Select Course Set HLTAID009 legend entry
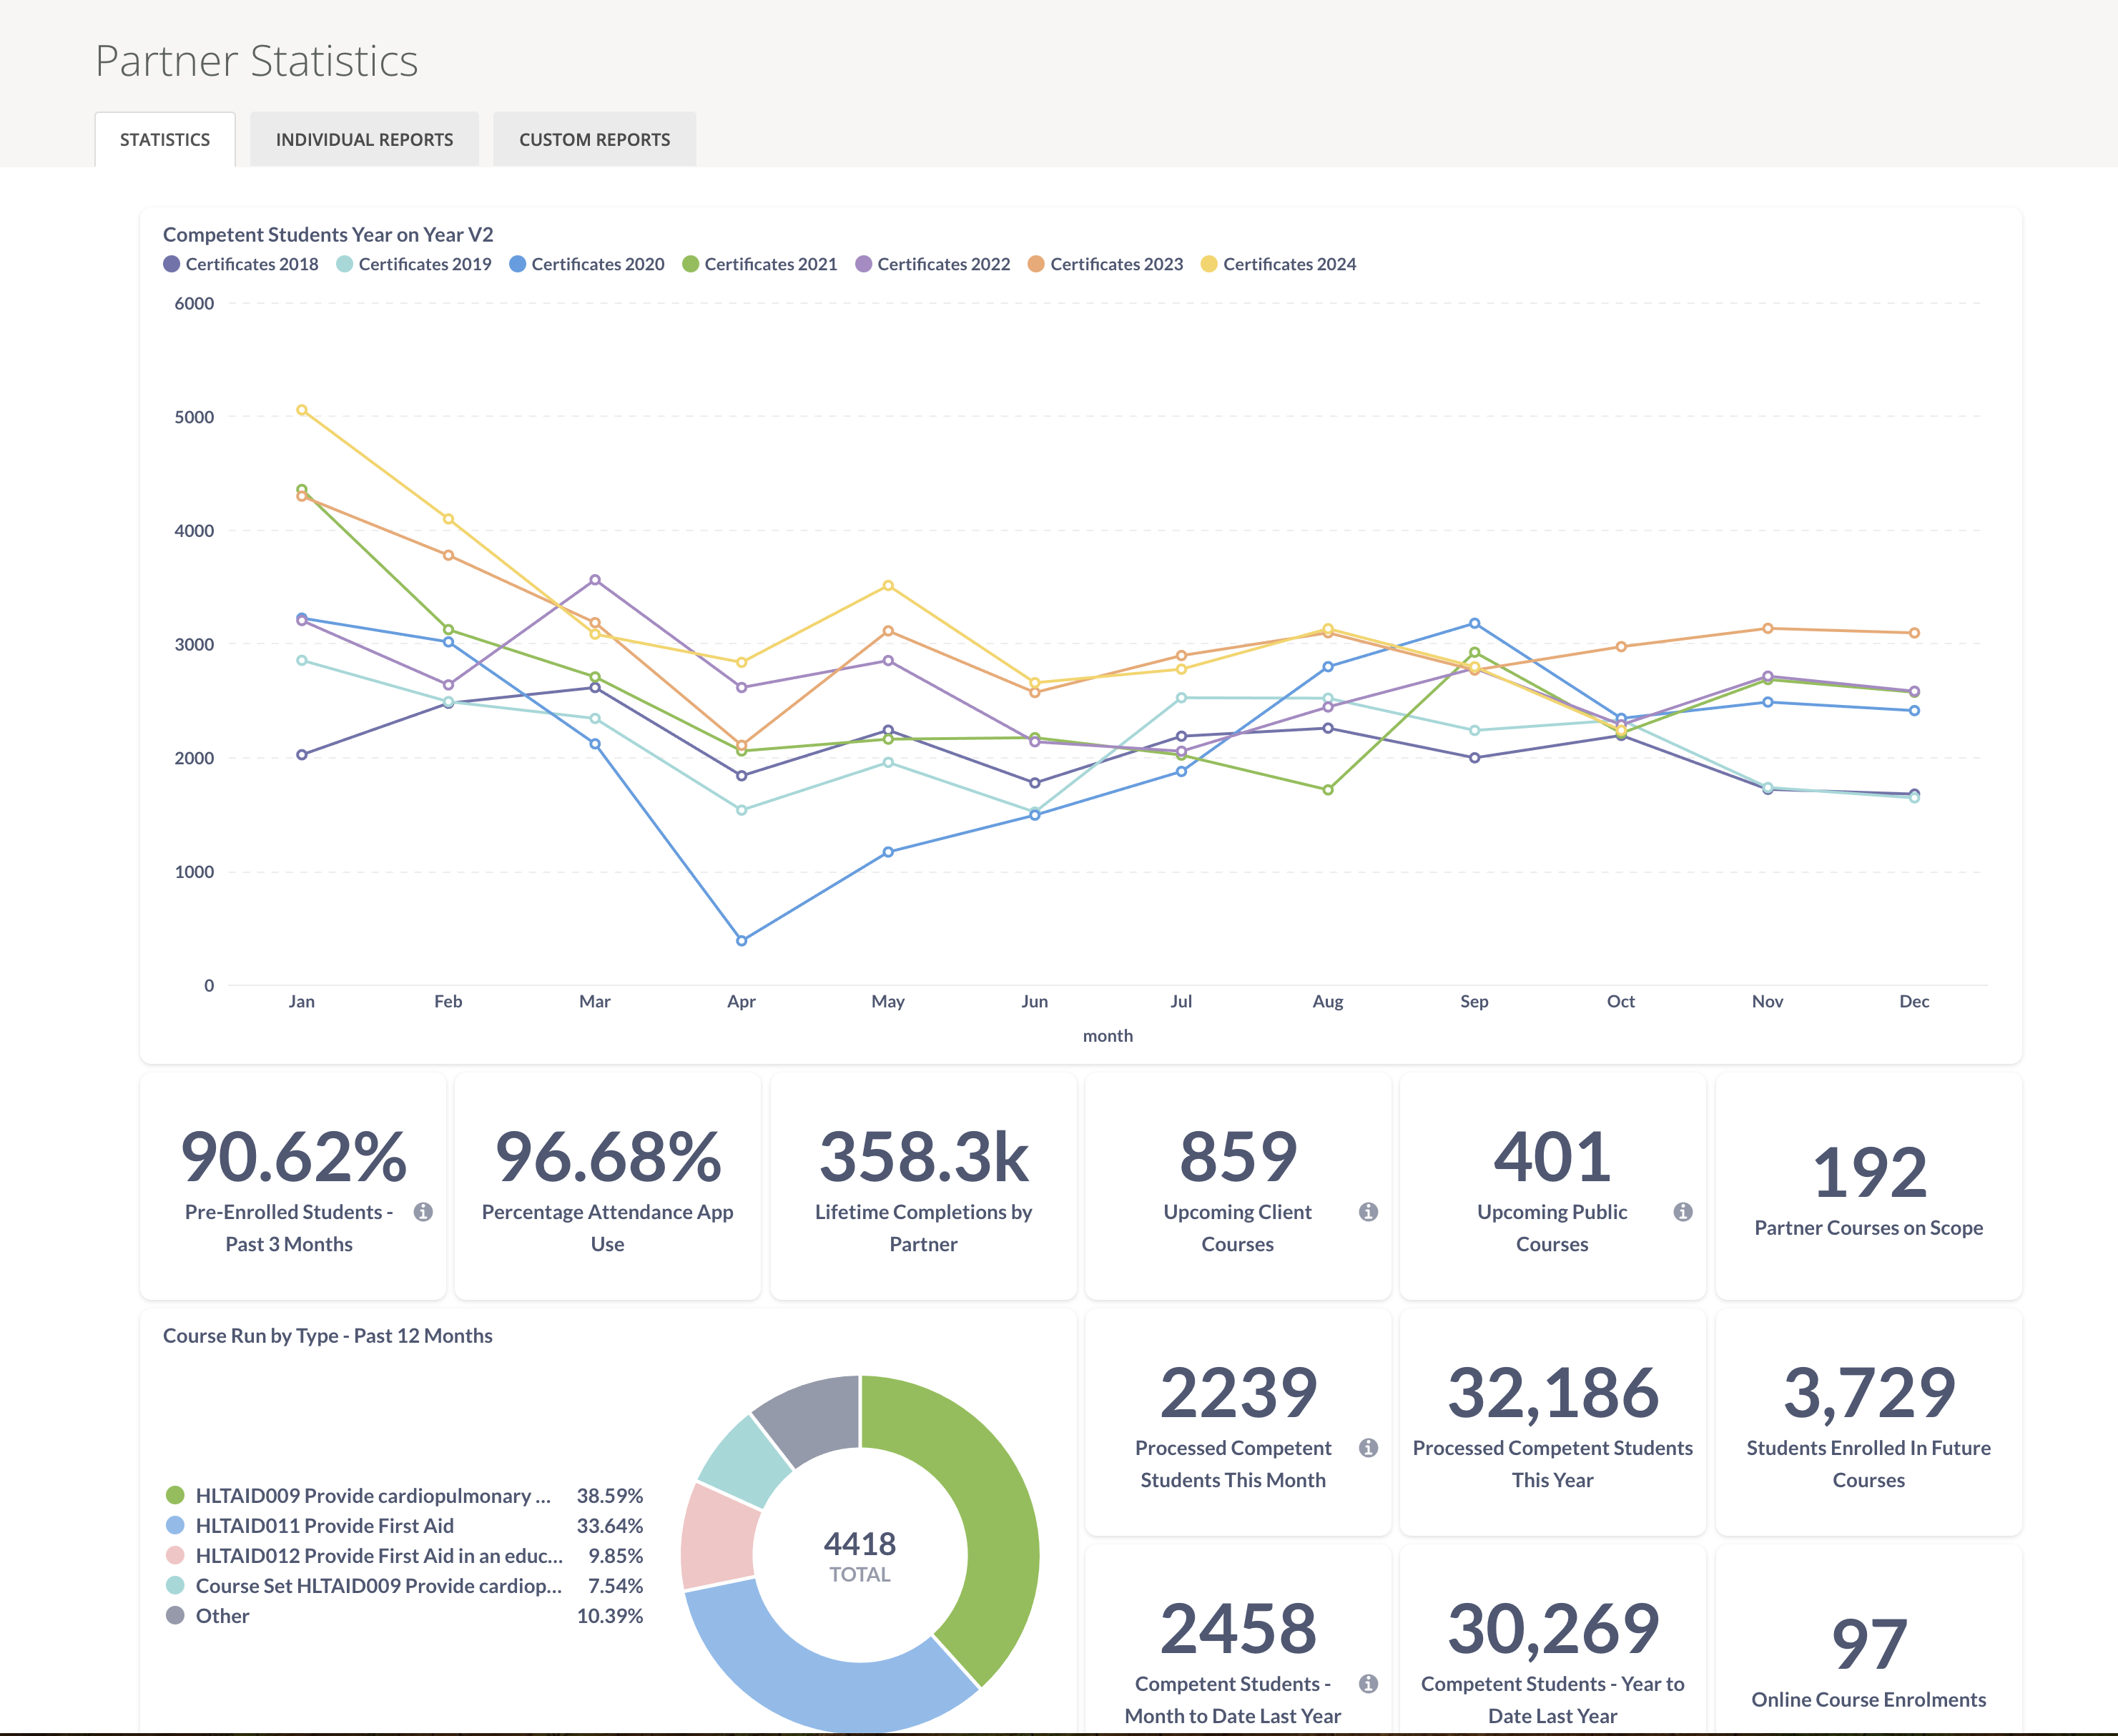This screenshot has width=2118, height=1736. pos(404,1586)
